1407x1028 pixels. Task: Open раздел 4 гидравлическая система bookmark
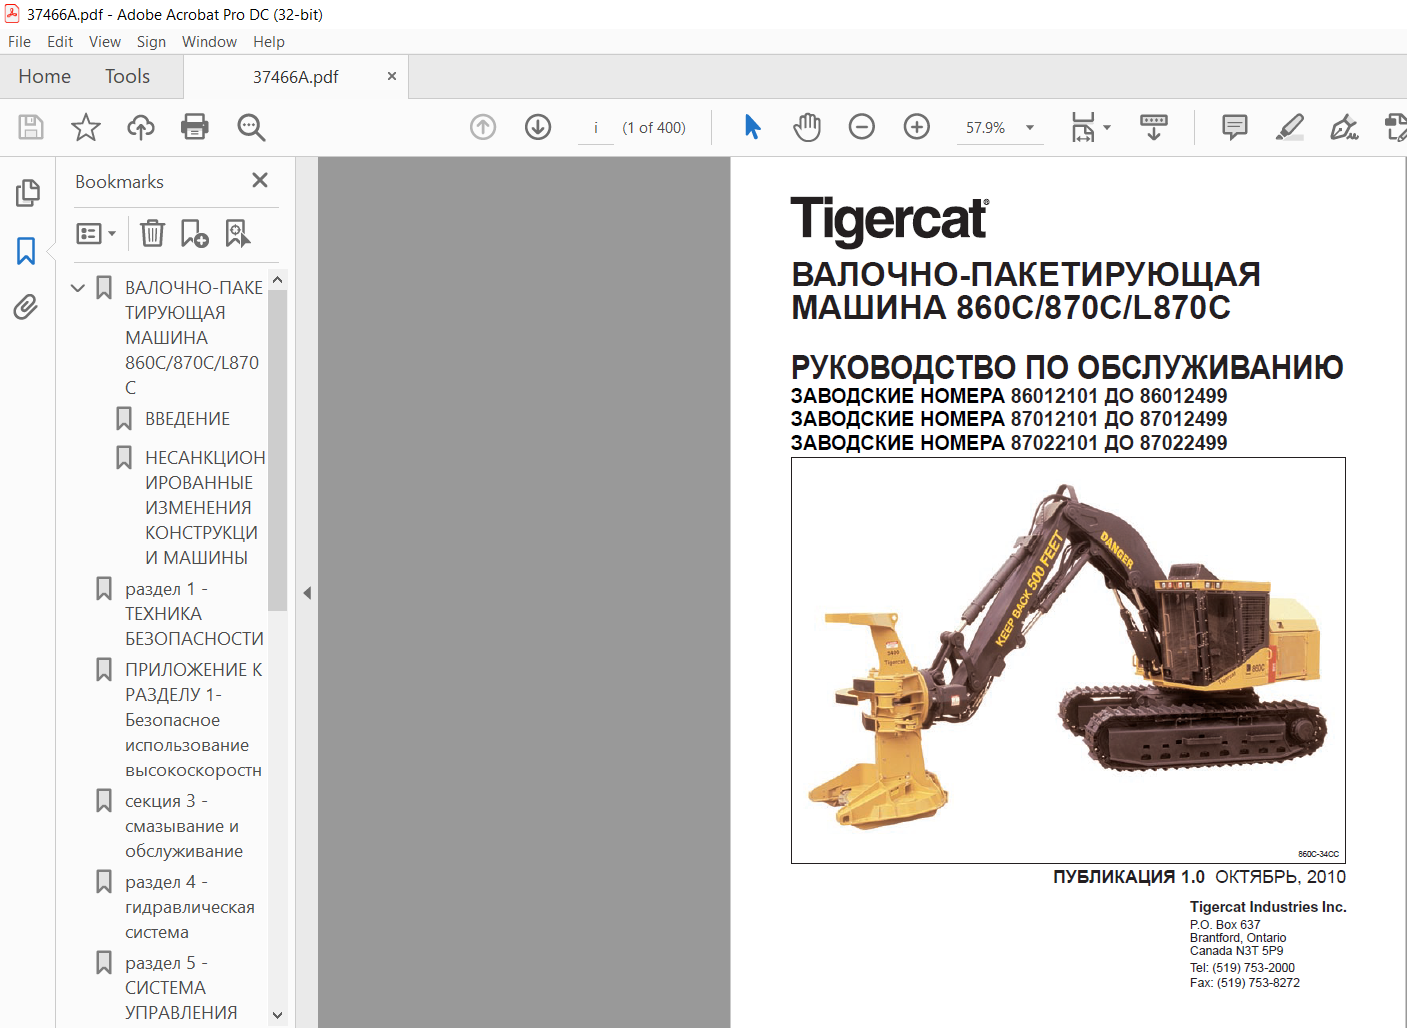tap(190, 907)
